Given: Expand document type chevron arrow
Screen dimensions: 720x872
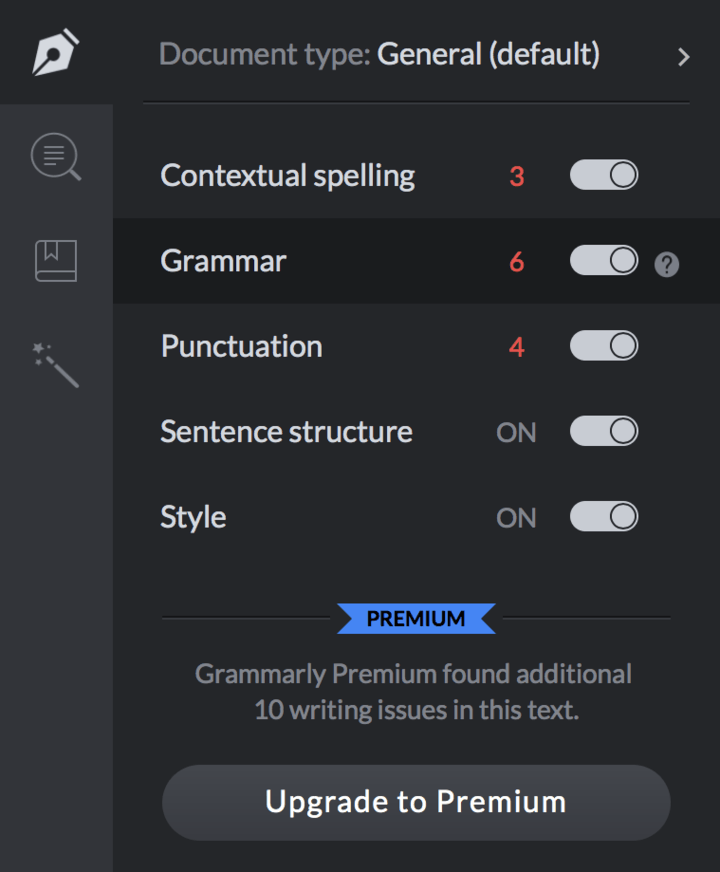Looking at the screenshot, I should point(684,57).
